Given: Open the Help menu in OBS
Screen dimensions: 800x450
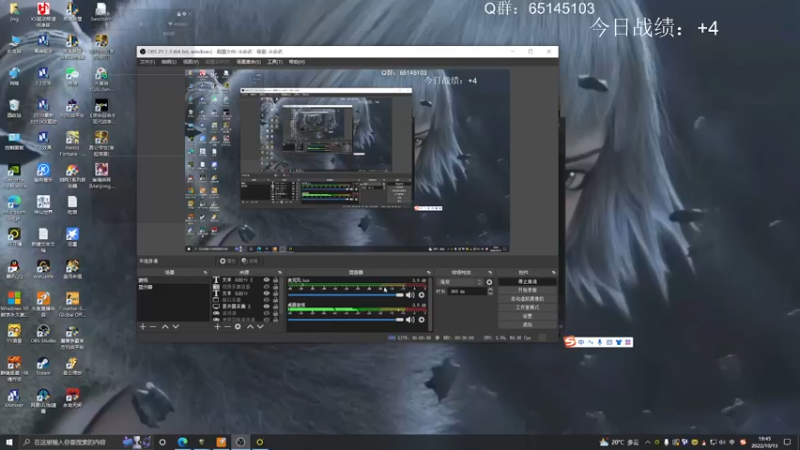Looking at the screenshot, I should click(x=296, y=62).
